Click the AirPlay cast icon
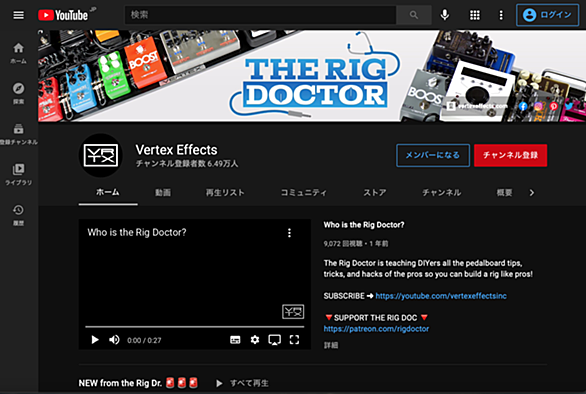The image size is (586, 394). [x=275, y=340]
